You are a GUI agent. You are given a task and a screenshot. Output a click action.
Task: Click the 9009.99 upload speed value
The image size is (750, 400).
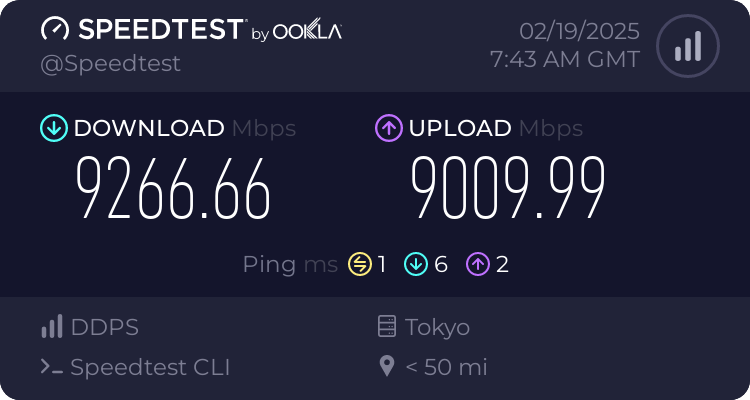pos(508,190)
